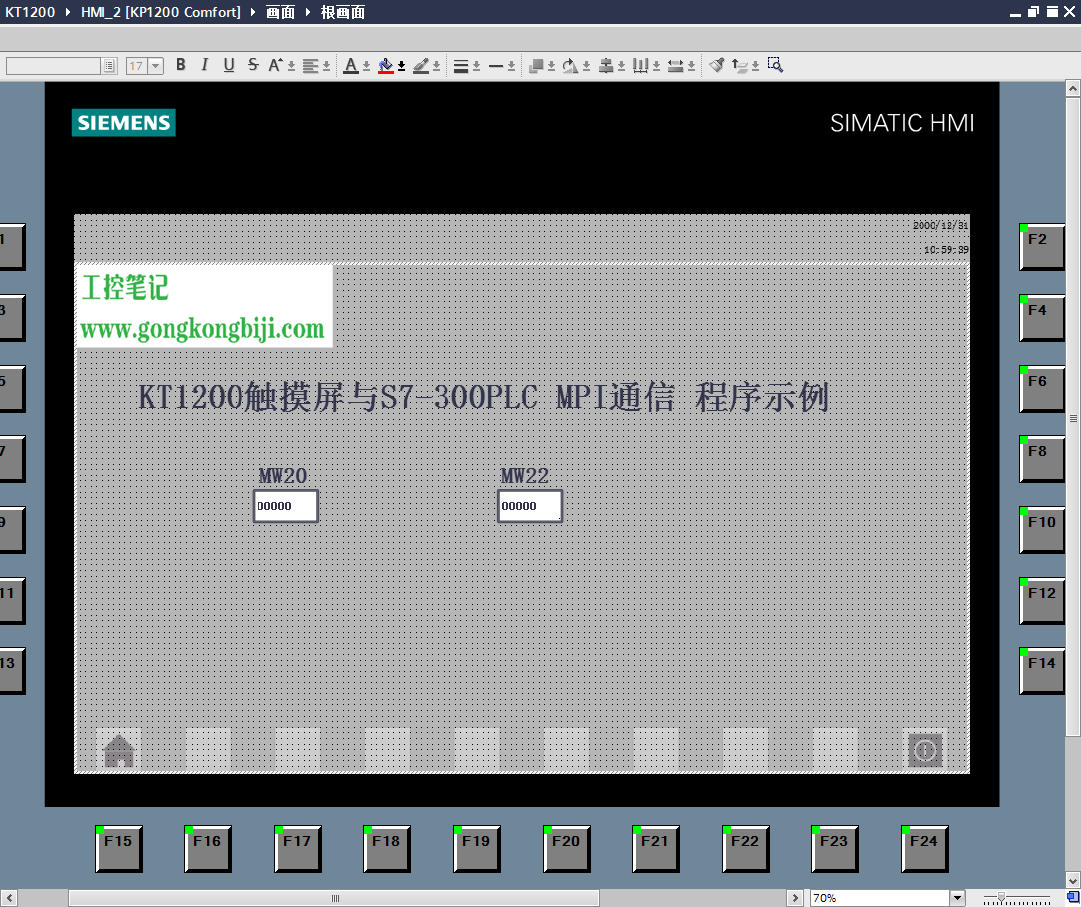Click the line width icon

tap(461, 66)
